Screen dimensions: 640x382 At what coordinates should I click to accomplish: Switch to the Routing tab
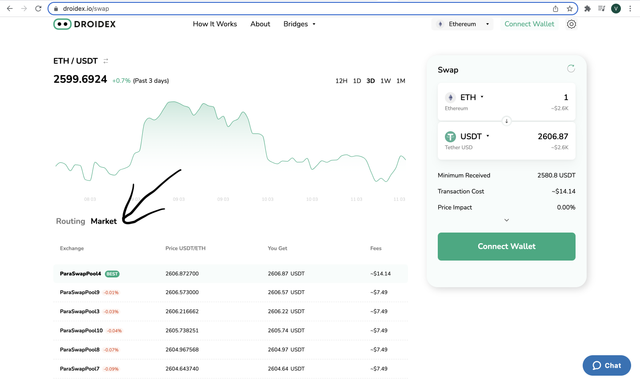[x=70, y=221]
